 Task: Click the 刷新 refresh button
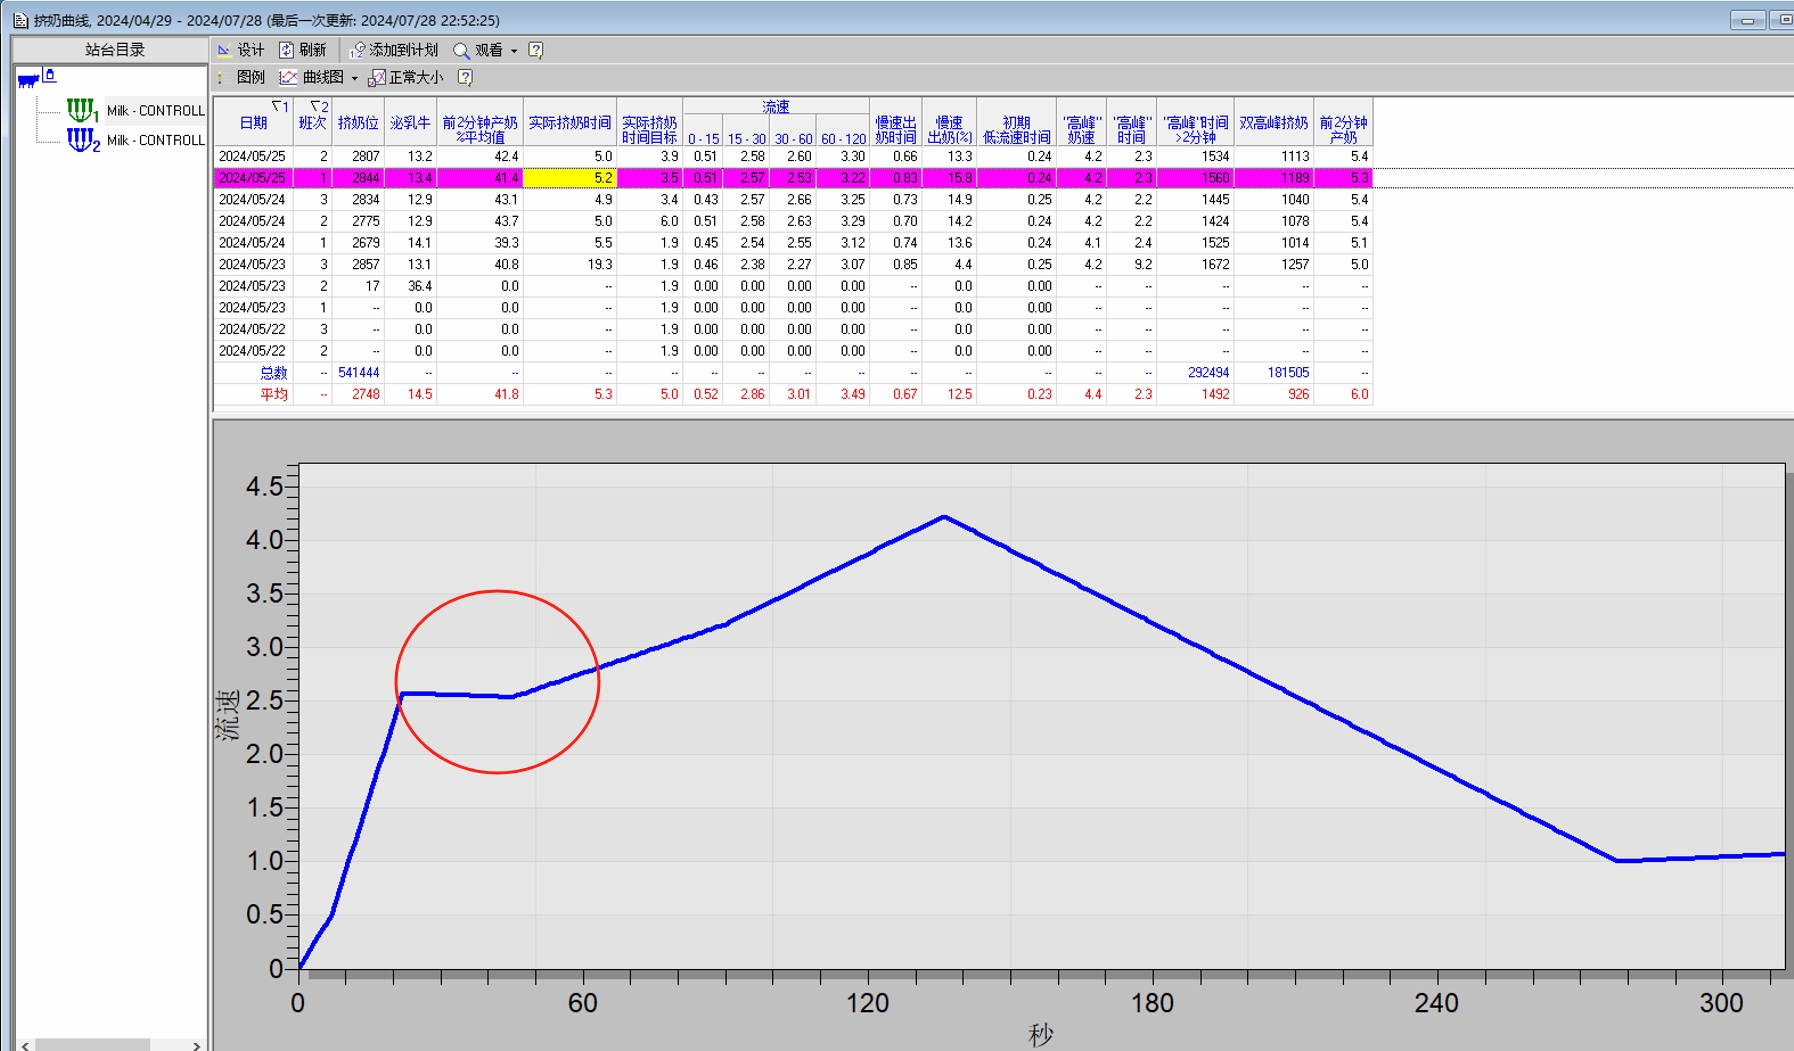click(x=303, y=50)
